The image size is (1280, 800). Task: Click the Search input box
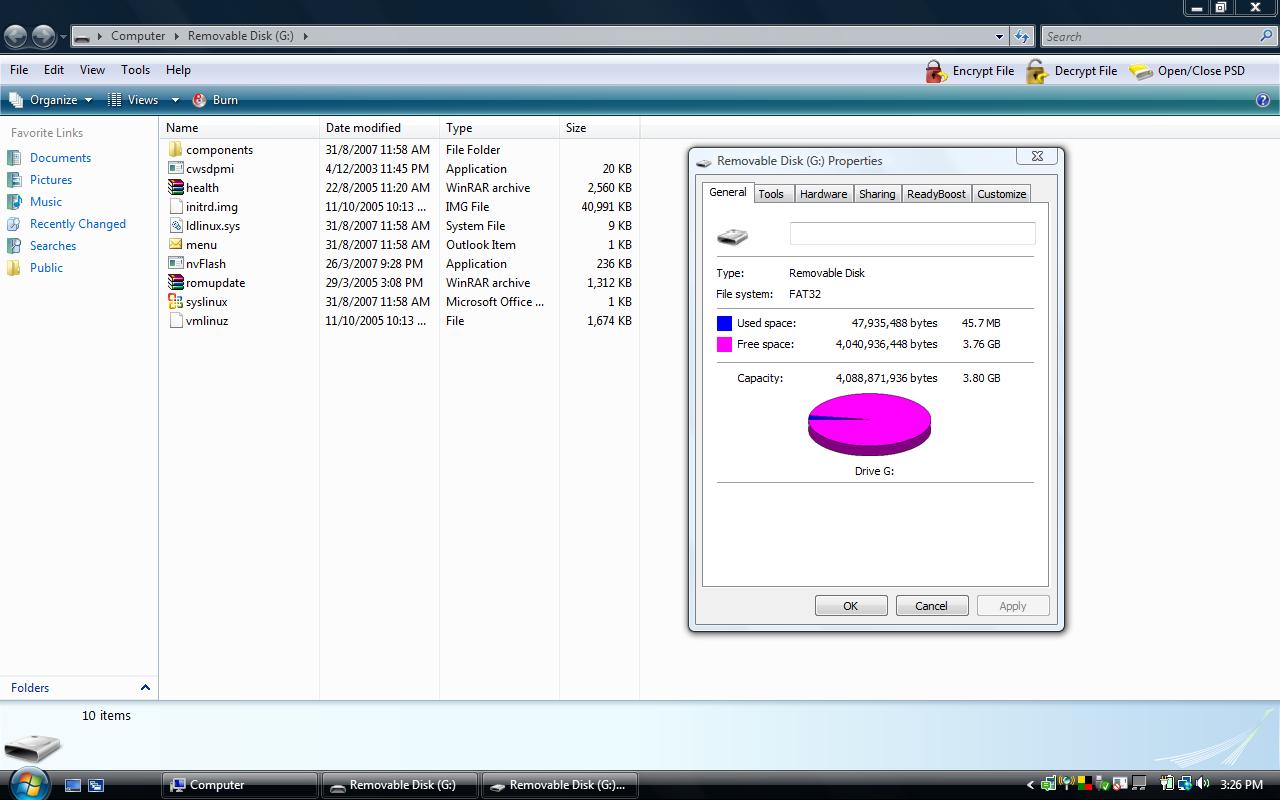point(1150,36)
